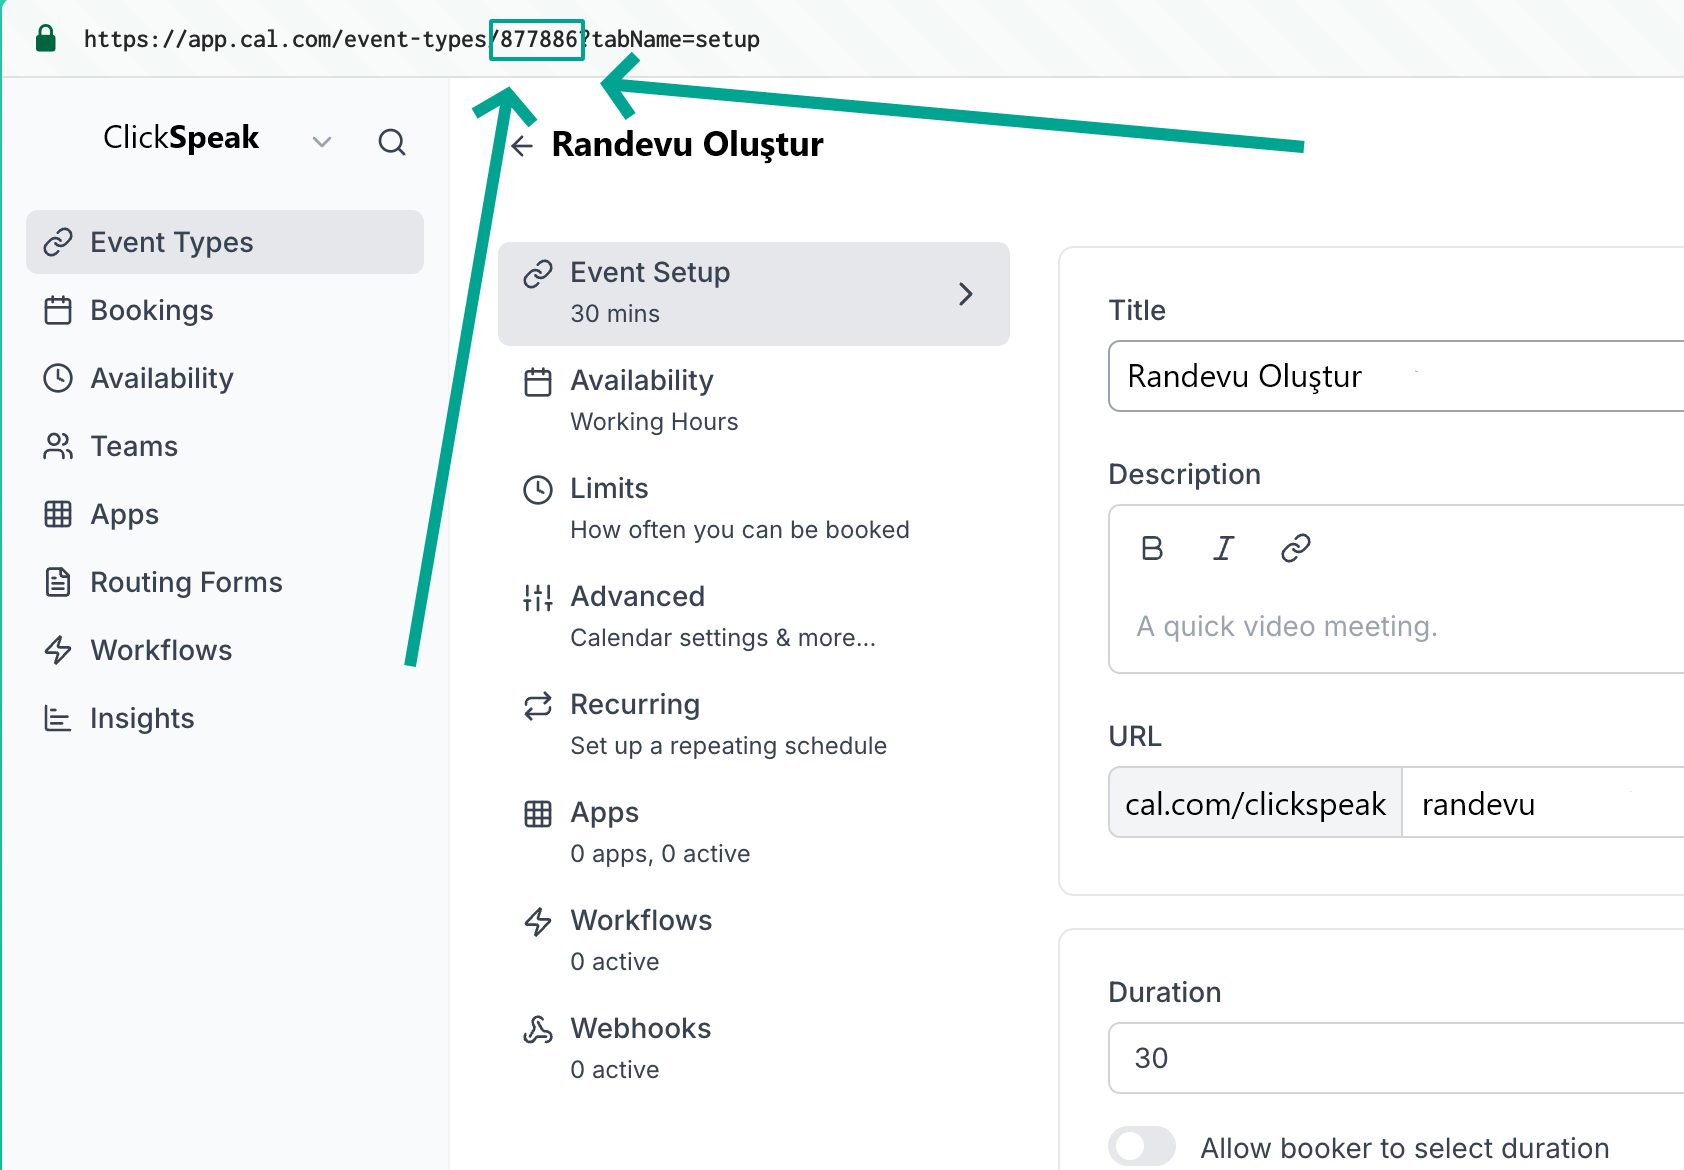Go back using the left arrow
1684x1170 pixels.
(x=522, y=146)
